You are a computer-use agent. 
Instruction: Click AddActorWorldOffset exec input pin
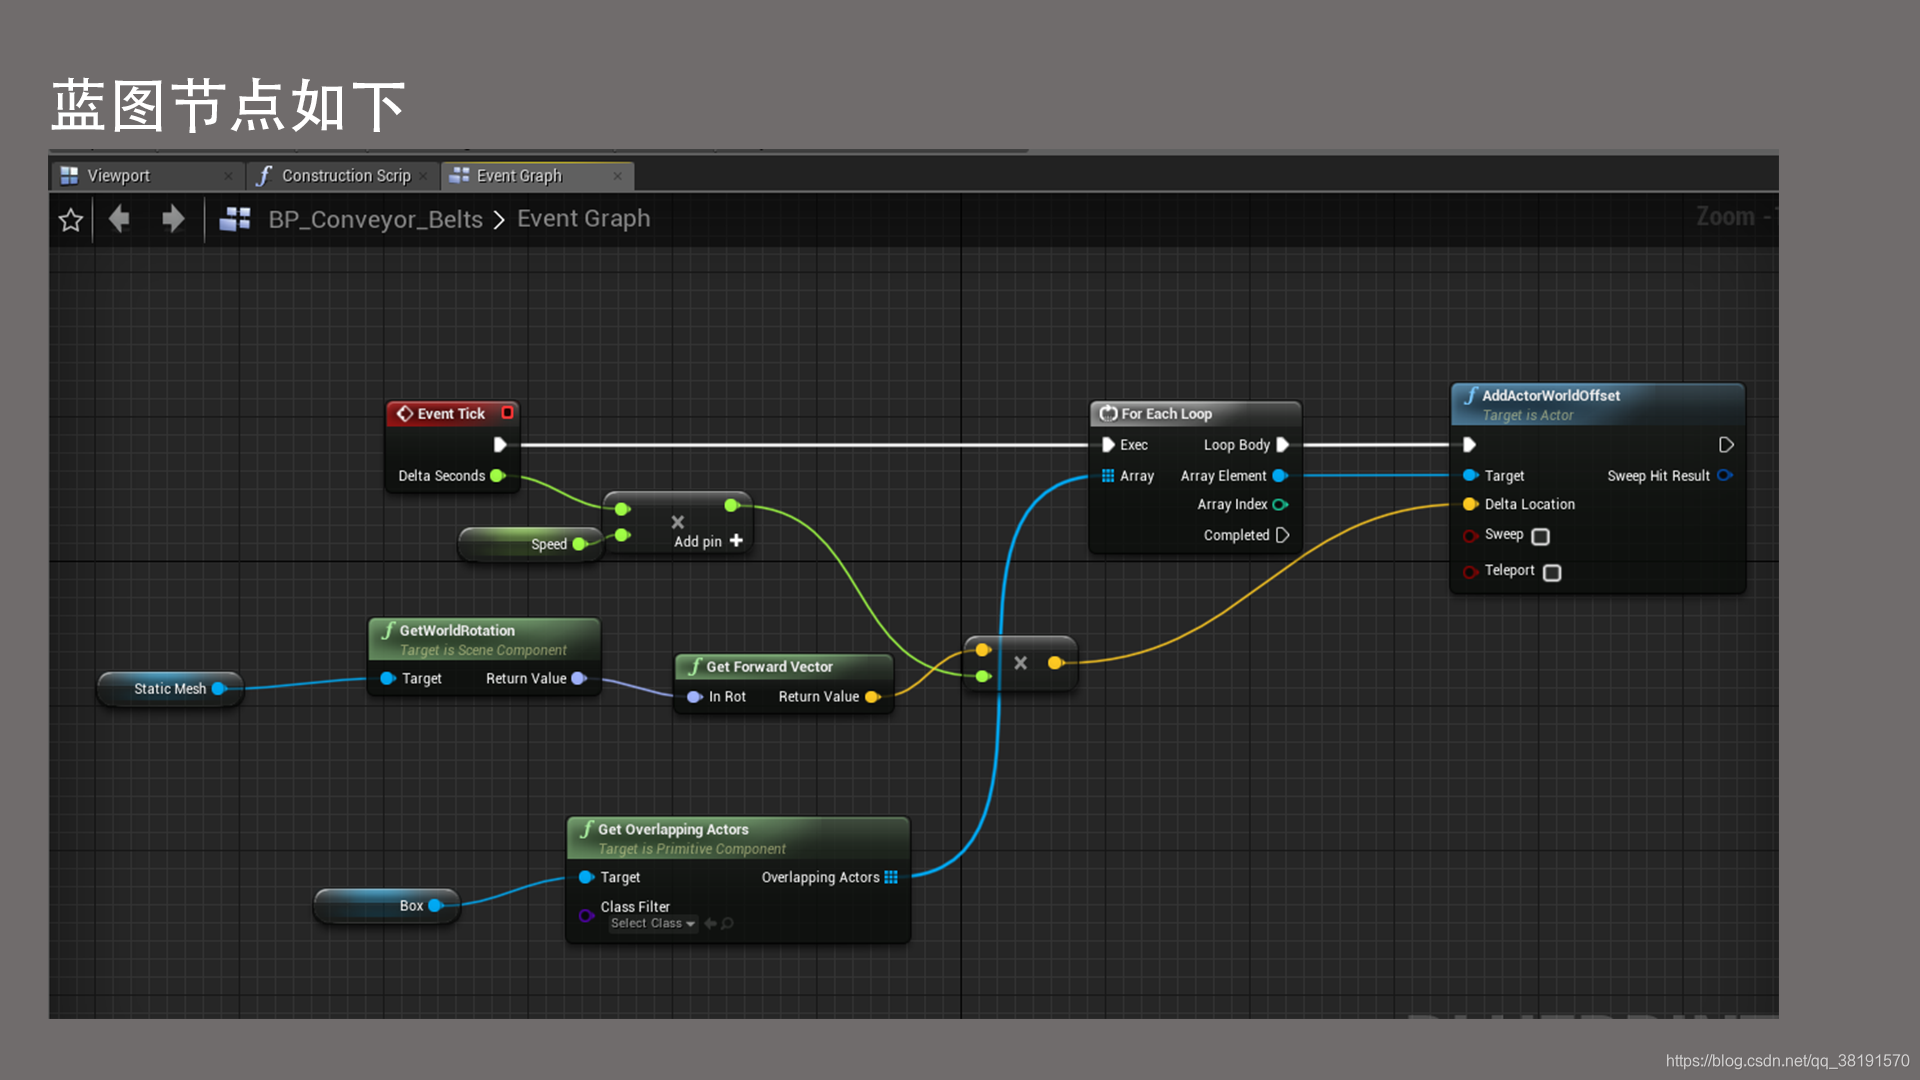pos(1469,445)
